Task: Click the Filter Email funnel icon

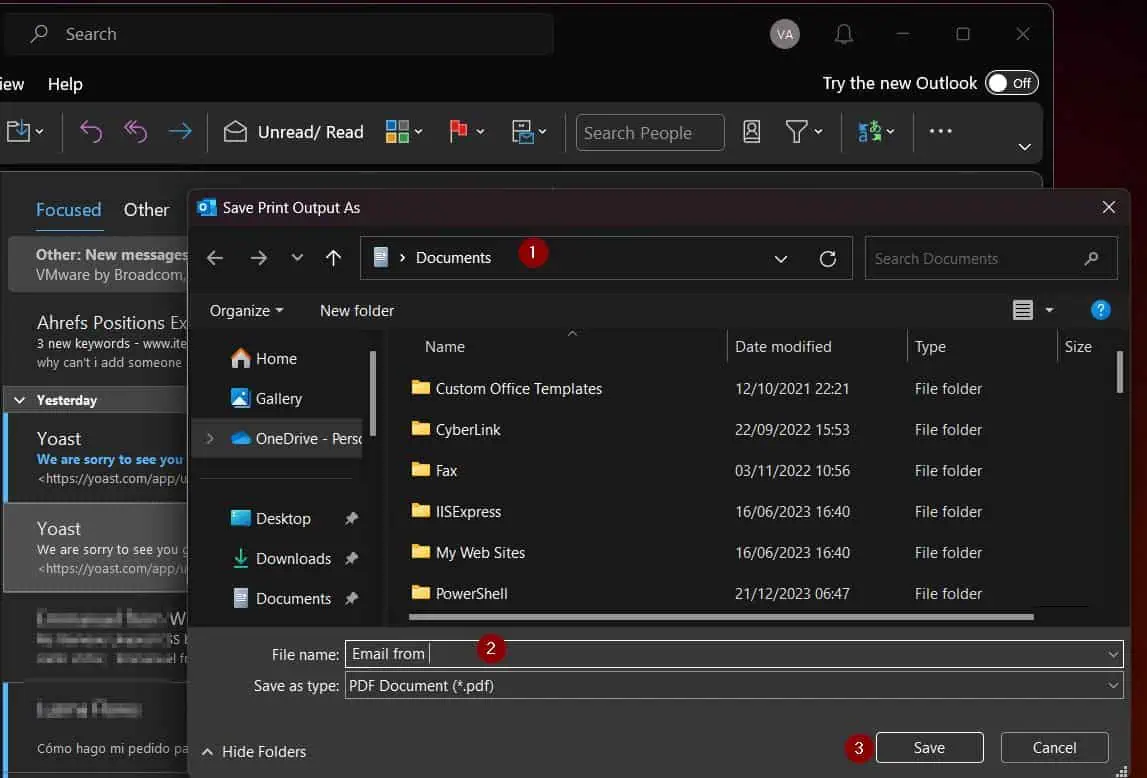Action: pos(796,132)
